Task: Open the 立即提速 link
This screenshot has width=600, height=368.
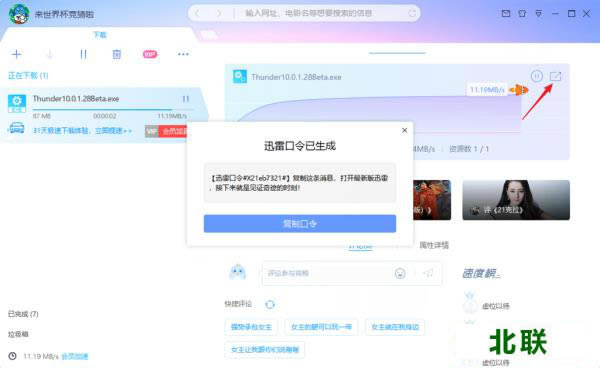Action: [113, 131]
